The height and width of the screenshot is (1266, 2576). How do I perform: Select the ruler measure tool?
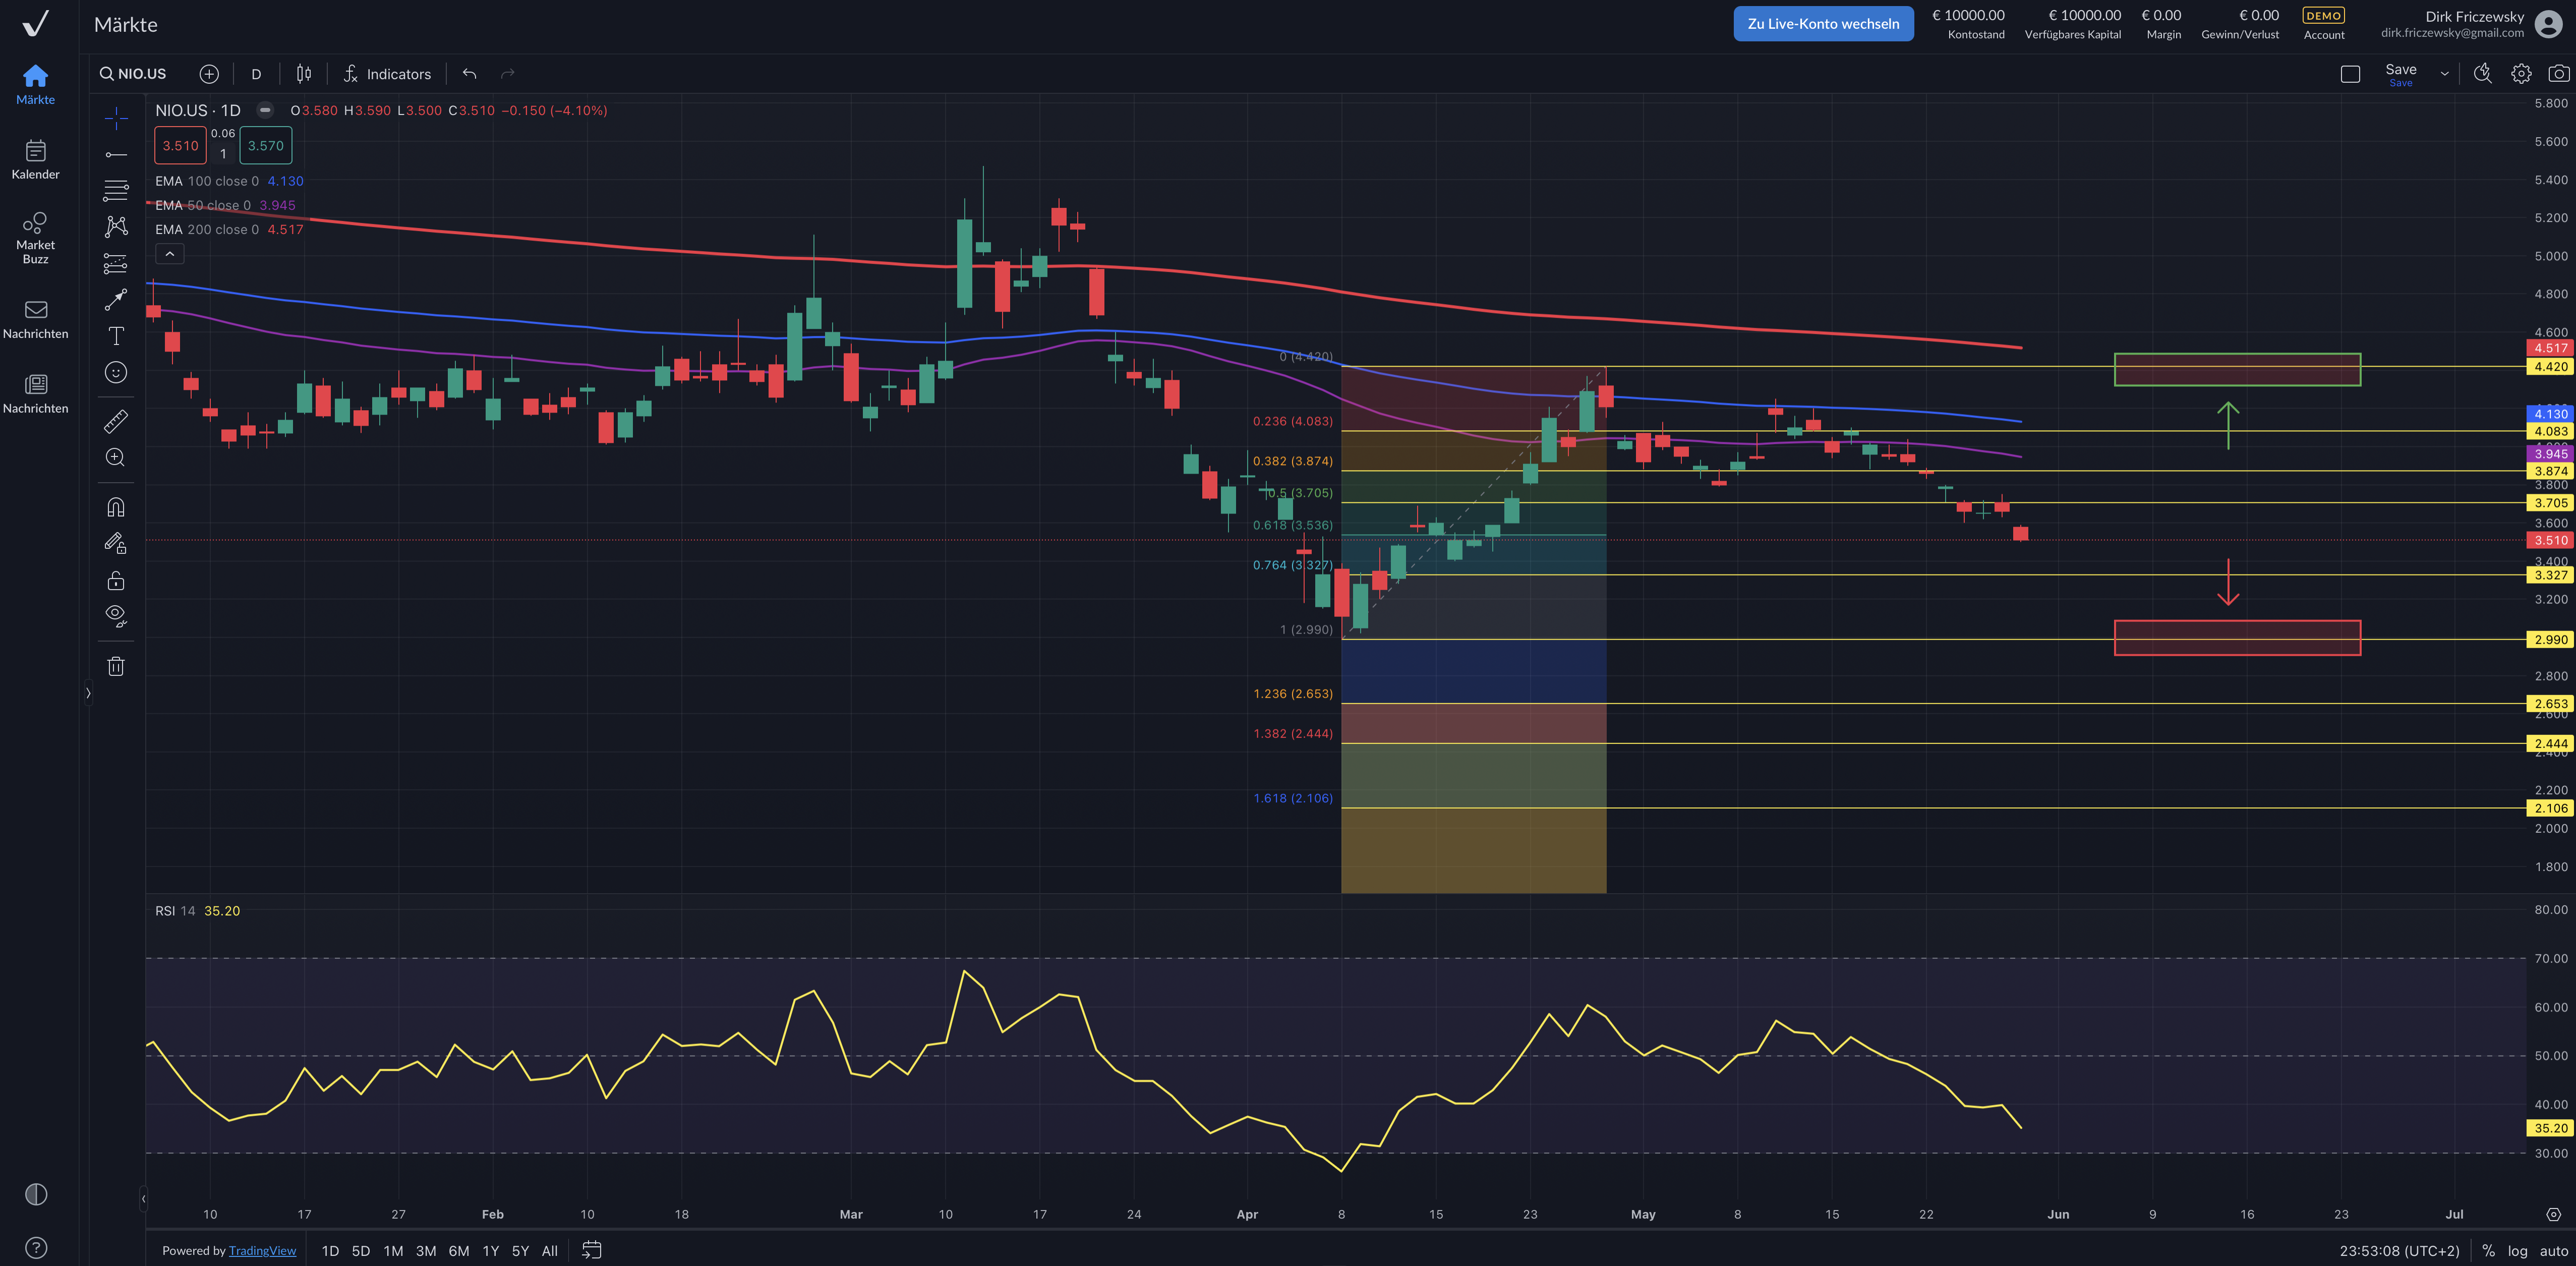116,421
